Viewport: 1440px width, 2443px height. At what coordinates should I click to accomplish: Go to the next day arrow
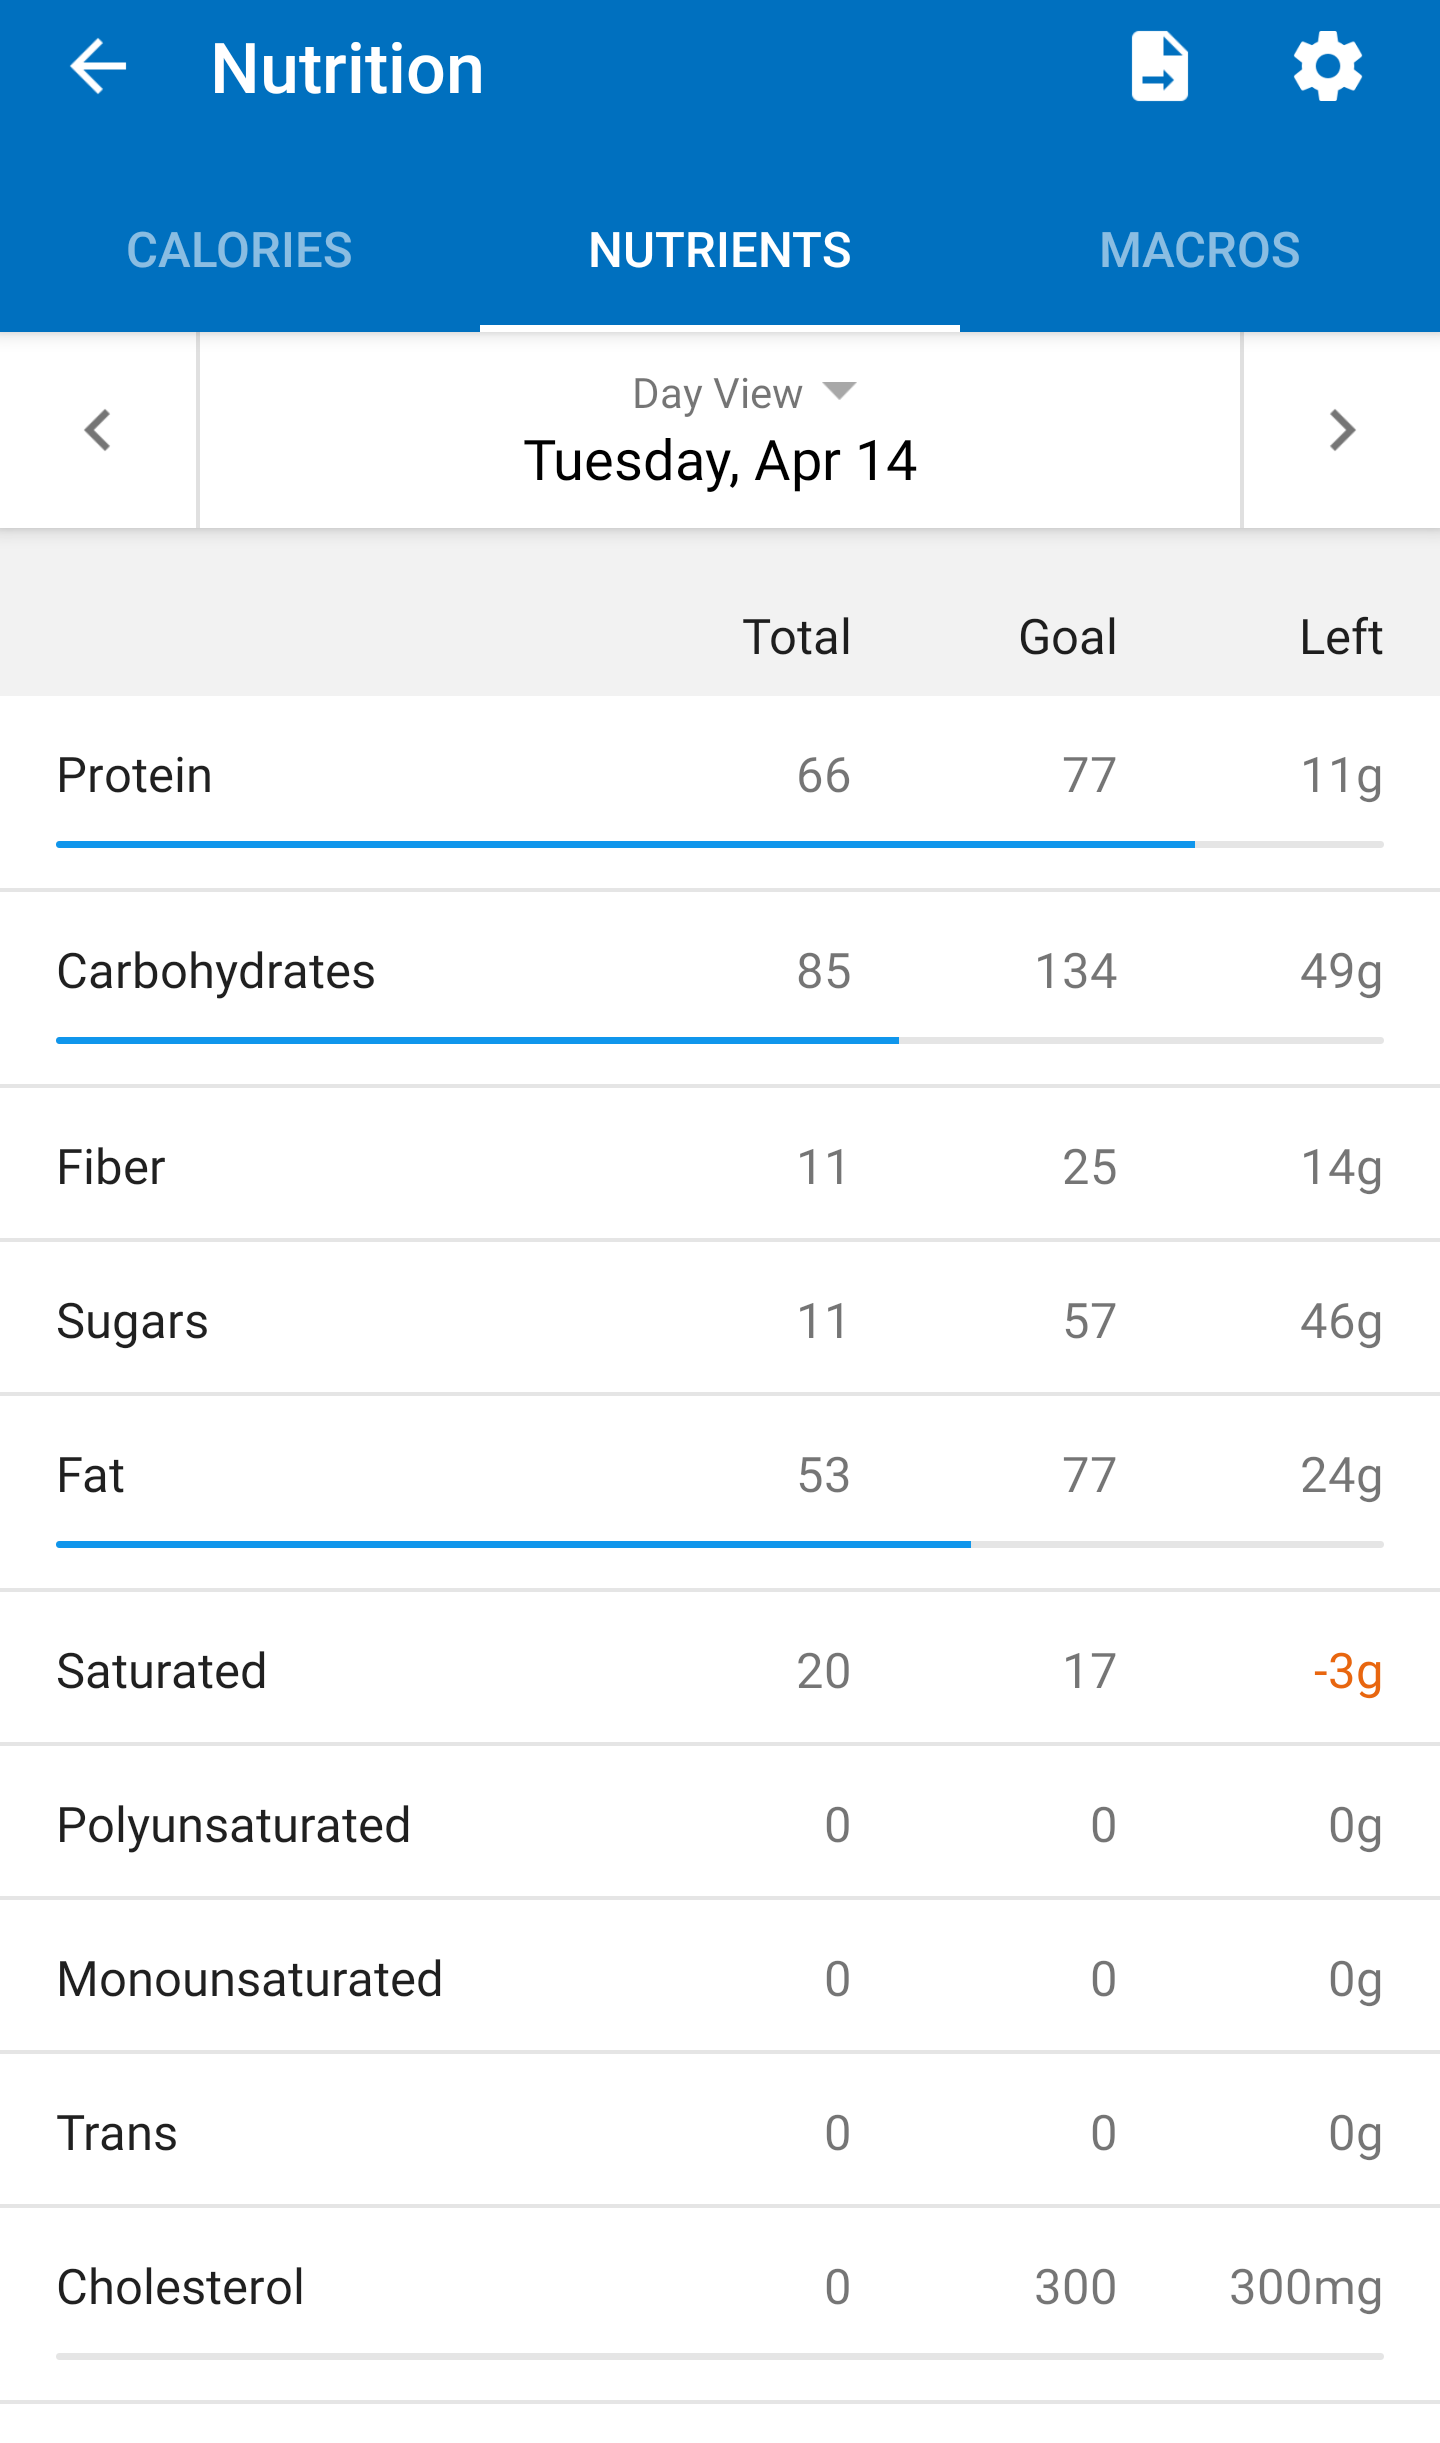pos(1341,431)
